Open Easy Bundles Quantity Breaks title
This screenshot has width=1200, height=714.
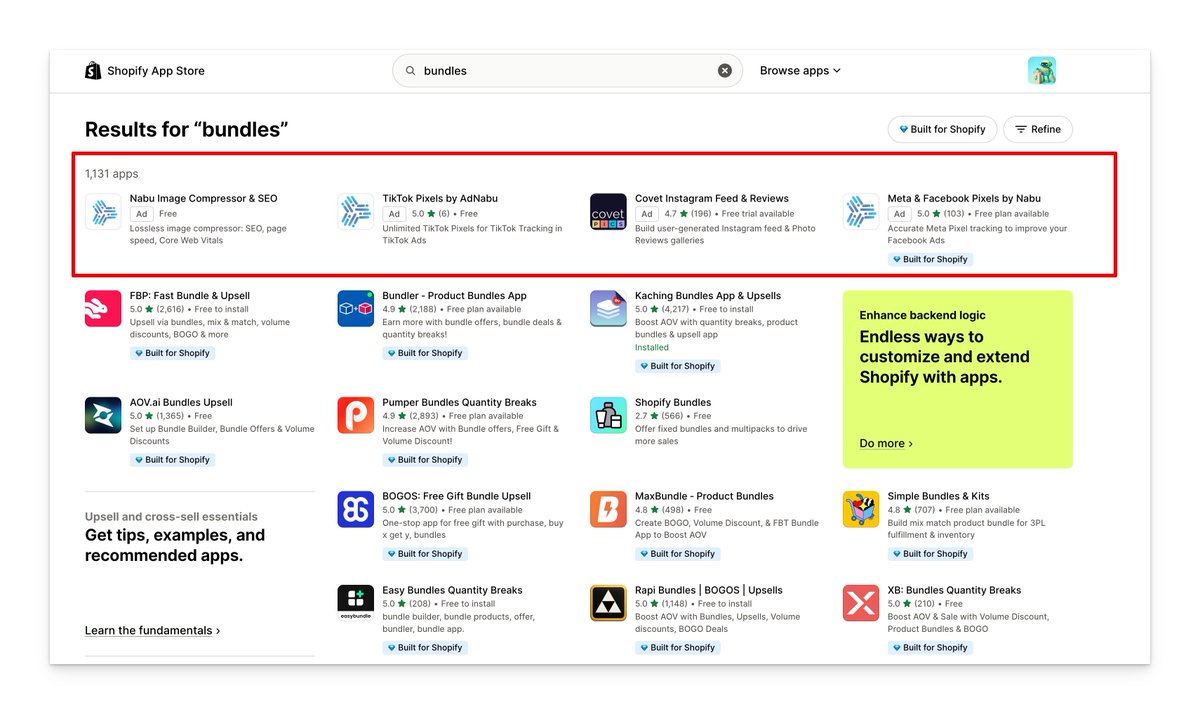pos(452,590)
